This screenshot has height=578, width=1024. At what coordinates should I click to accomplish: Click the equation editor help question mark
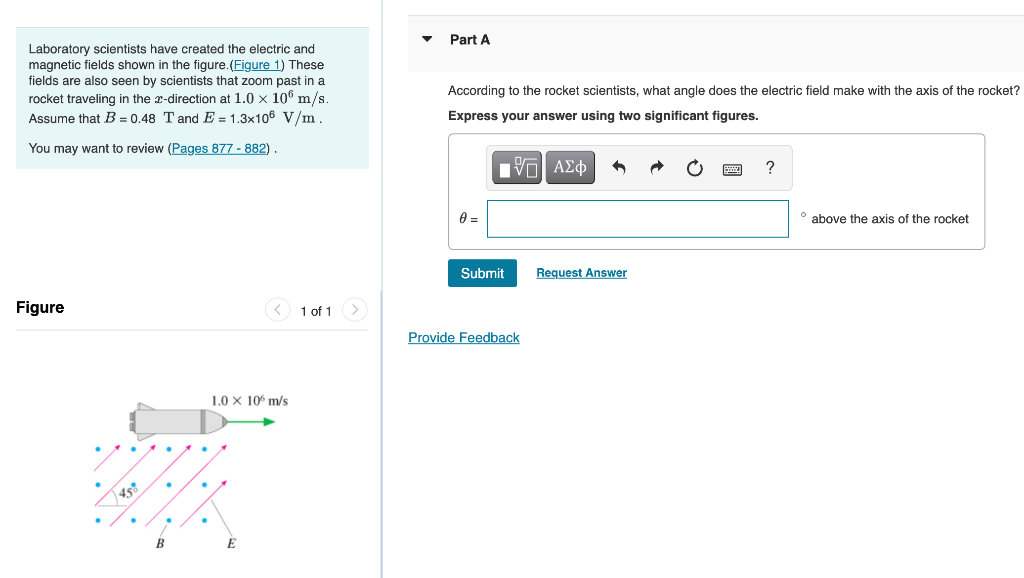pos(770,168)
